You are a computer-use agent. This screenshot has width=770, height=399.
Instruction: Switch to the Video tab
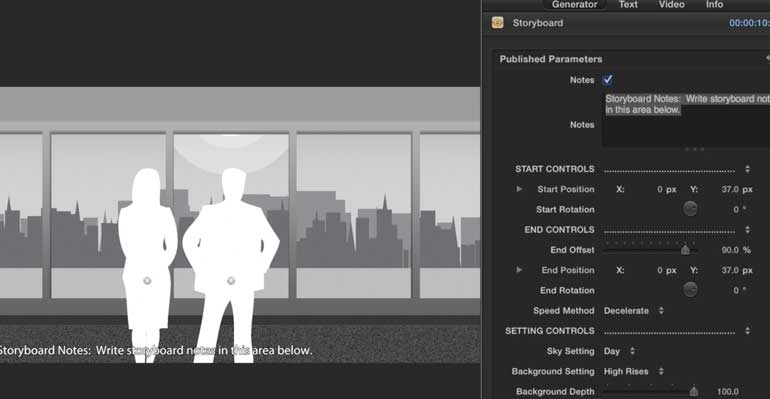[x=671, y=4]
